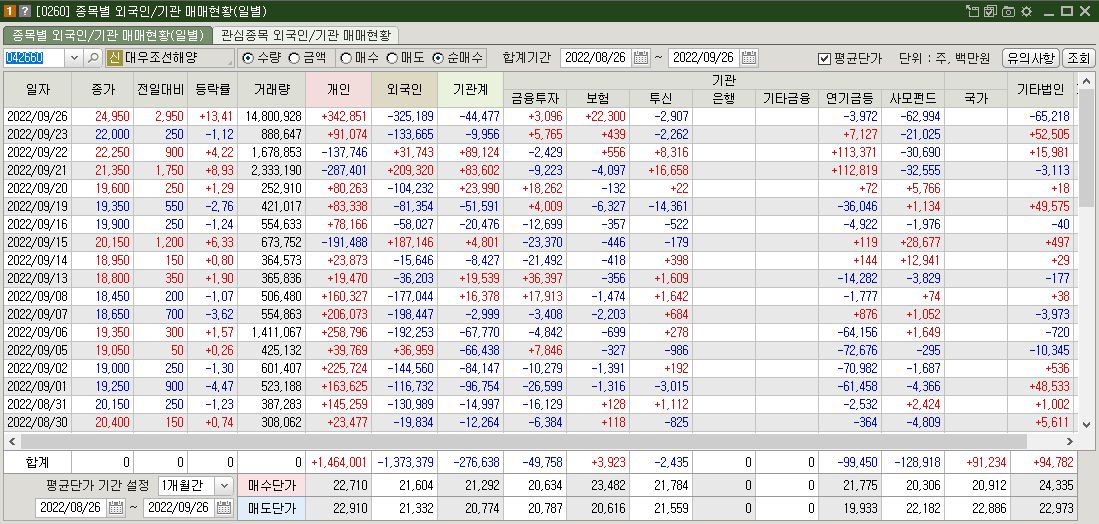Click the +1,464,001 total individual cell
This screenshot has height=524, width=1099.
[339, 462]
